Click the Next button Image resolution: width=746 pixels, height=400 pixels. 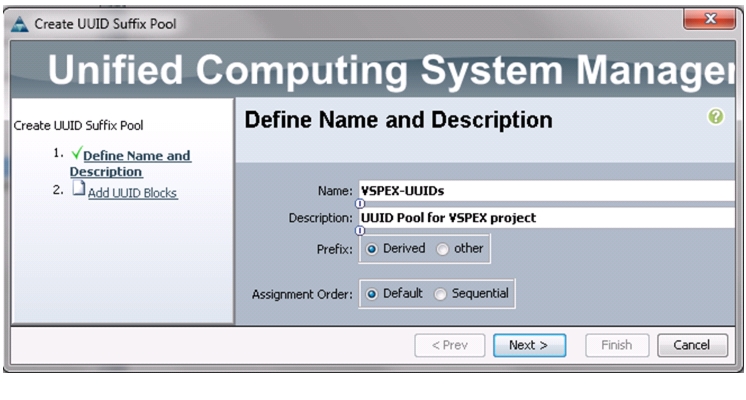tap(530, 345)
